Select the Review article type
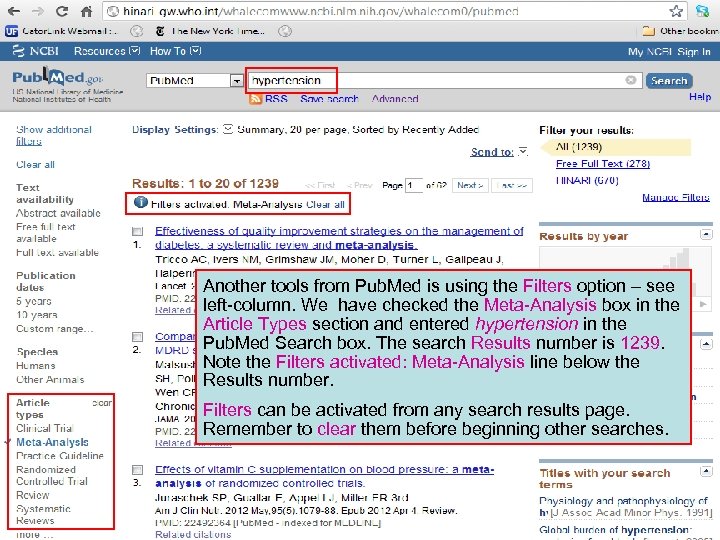The width and height of the screenshot is (720, 540). [x=33, y=495]
